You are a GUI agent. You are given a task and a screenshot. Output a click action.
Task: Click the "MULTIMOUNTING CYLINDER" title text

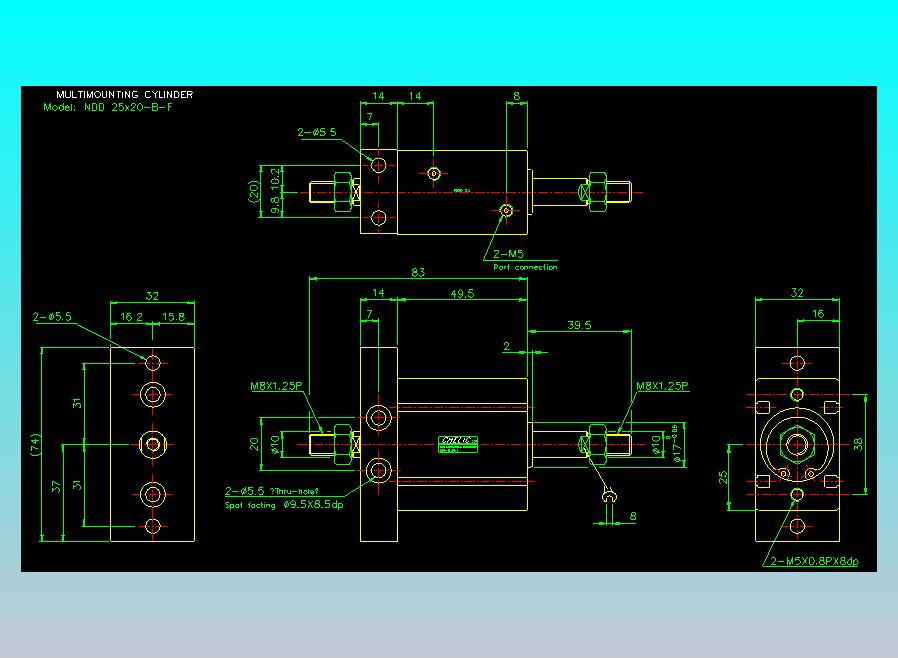[x=124, y=94]
